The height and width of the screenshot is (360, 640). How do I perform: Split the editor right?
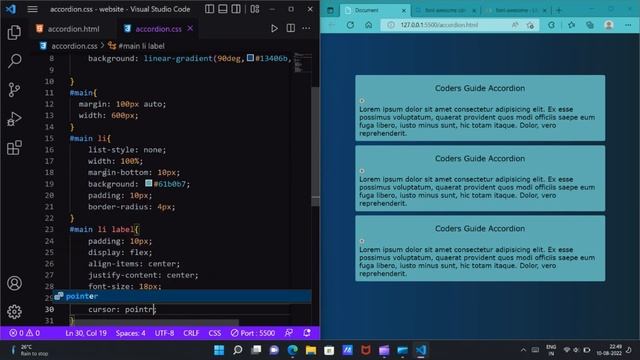[x=291, y=28]
